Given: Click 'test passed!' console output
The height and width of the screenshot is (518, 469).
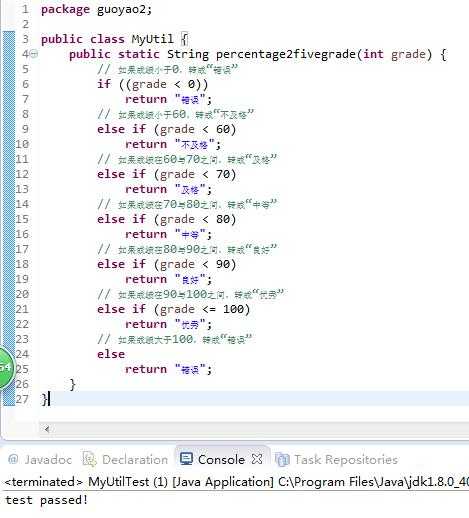Looking at the screenshot, I should (x=46, y=500).
